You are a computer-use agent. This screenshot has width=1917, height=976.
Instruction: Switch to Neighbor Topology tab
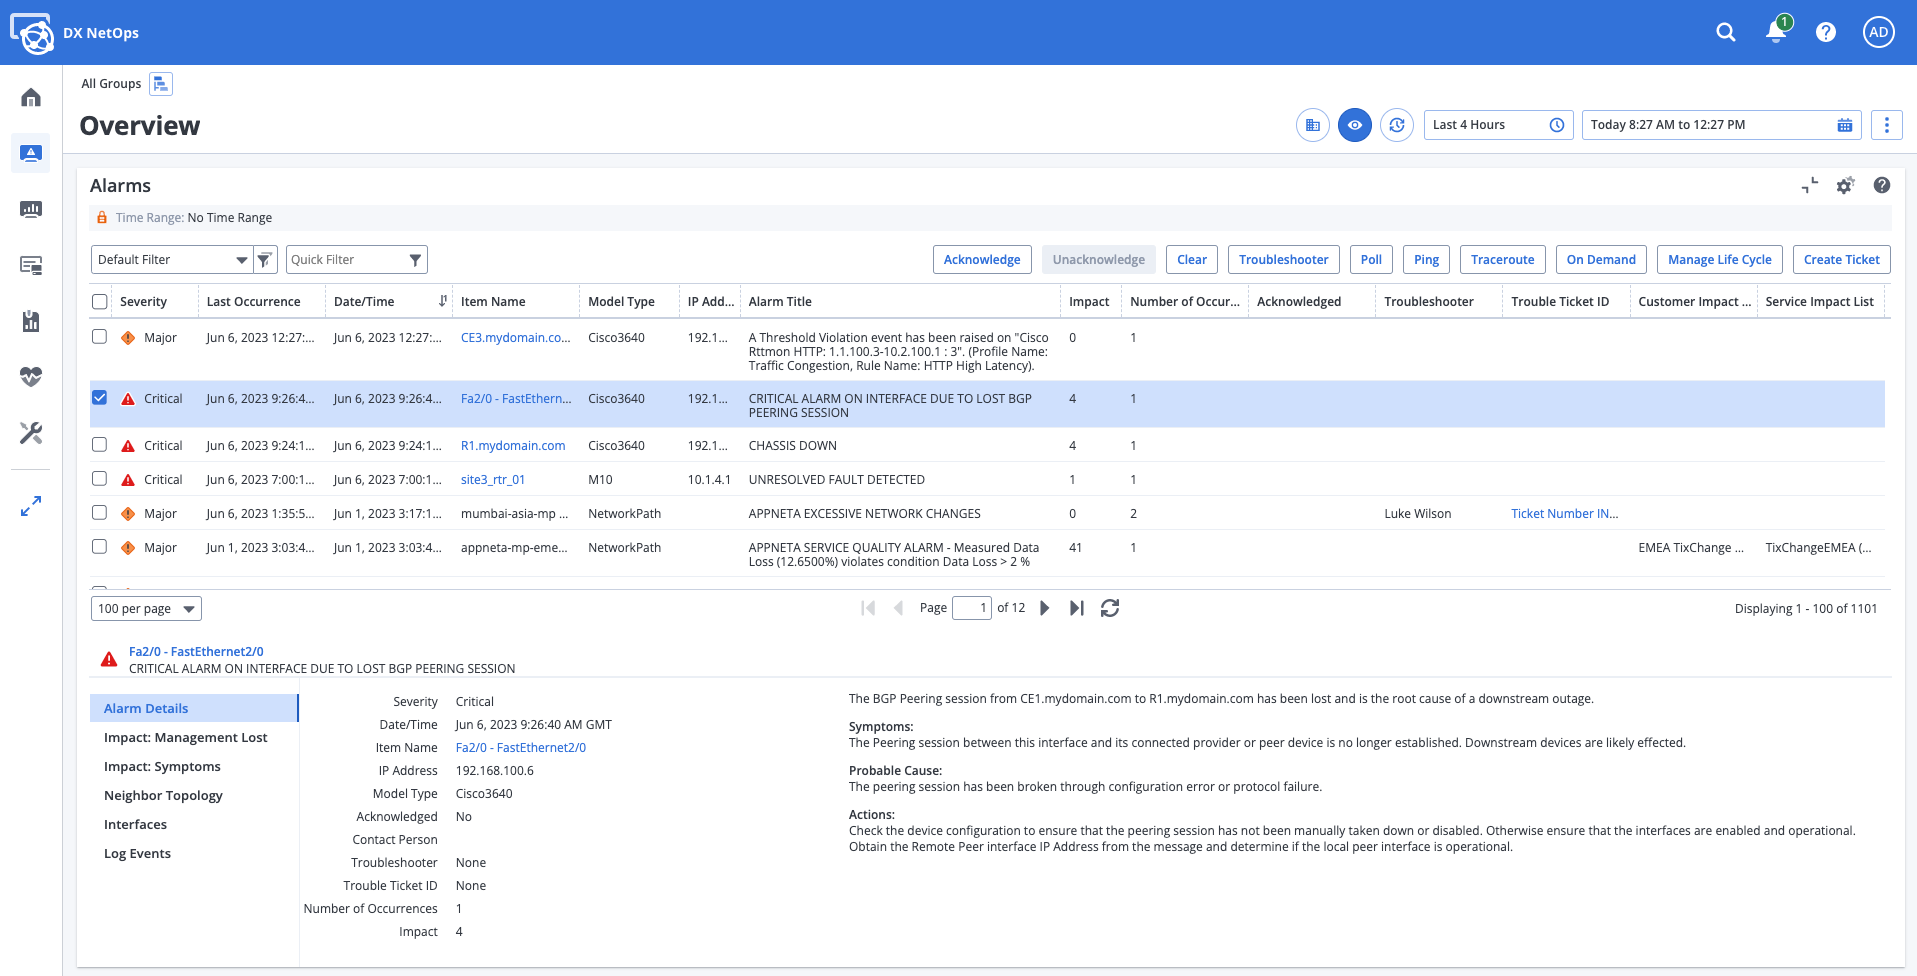[163, 796]
